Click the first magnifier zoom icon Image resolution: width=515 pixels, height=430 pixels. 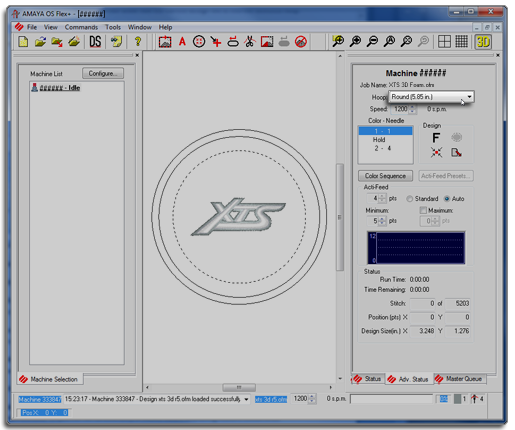338,41
